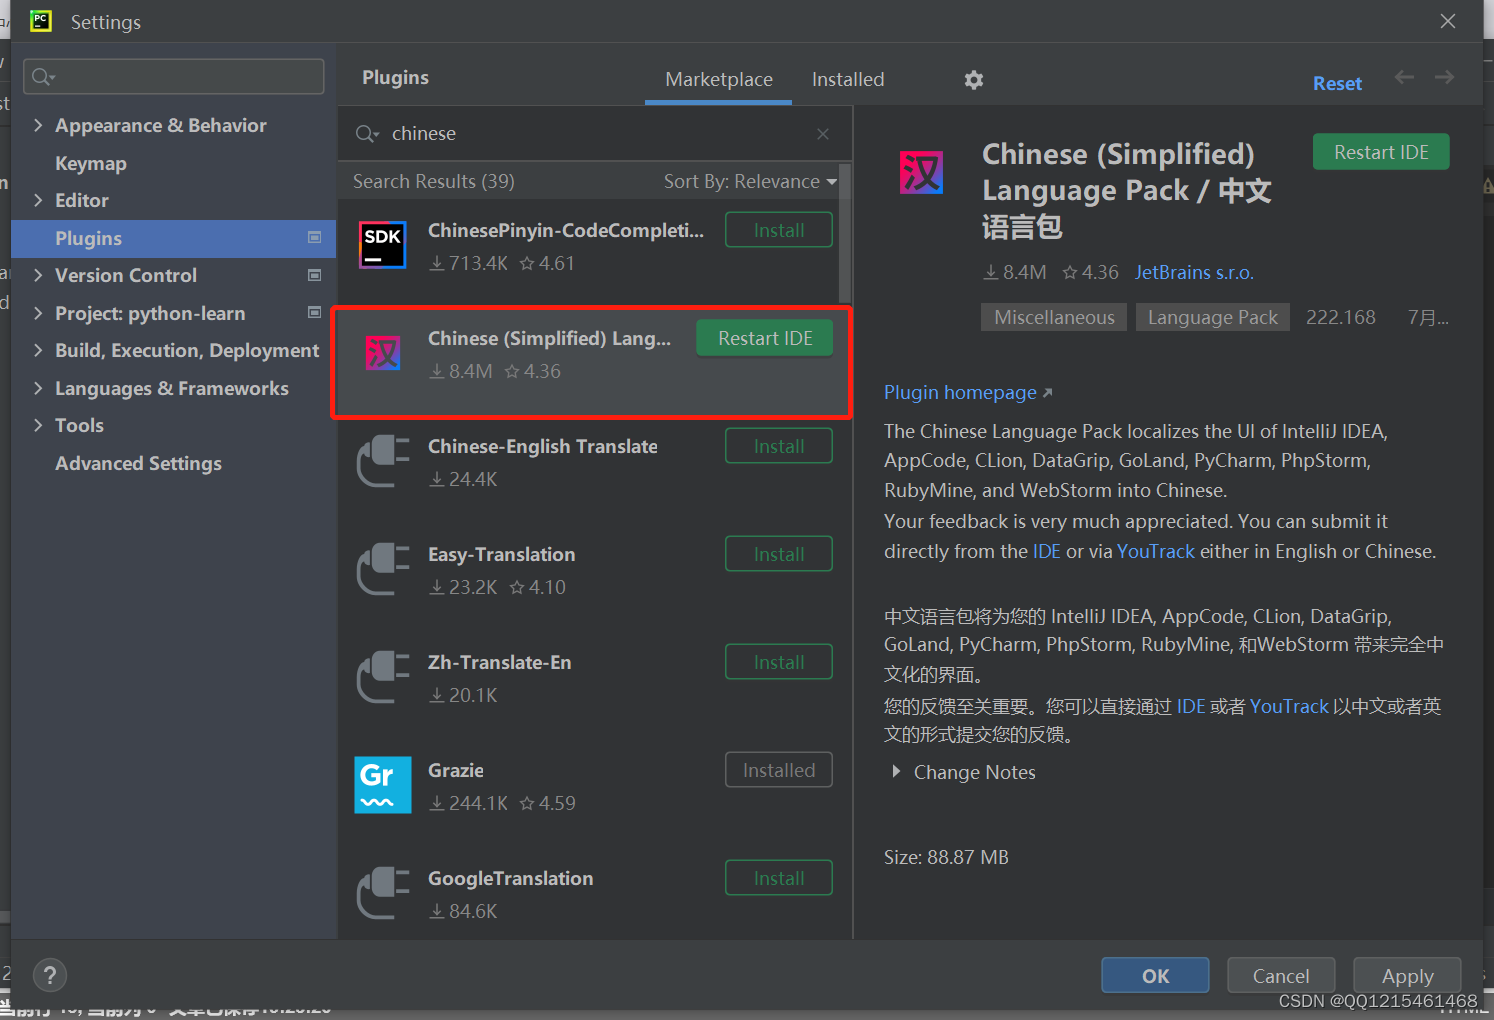Switch to the Marketplace tab

(719, 79)
